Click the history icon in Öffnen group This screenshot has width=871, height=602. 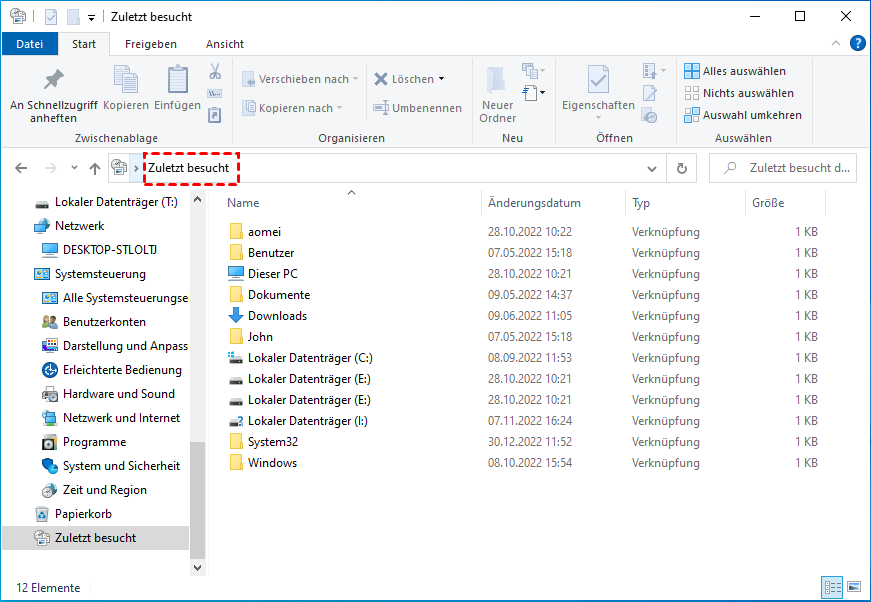click(x=649, y=116)
